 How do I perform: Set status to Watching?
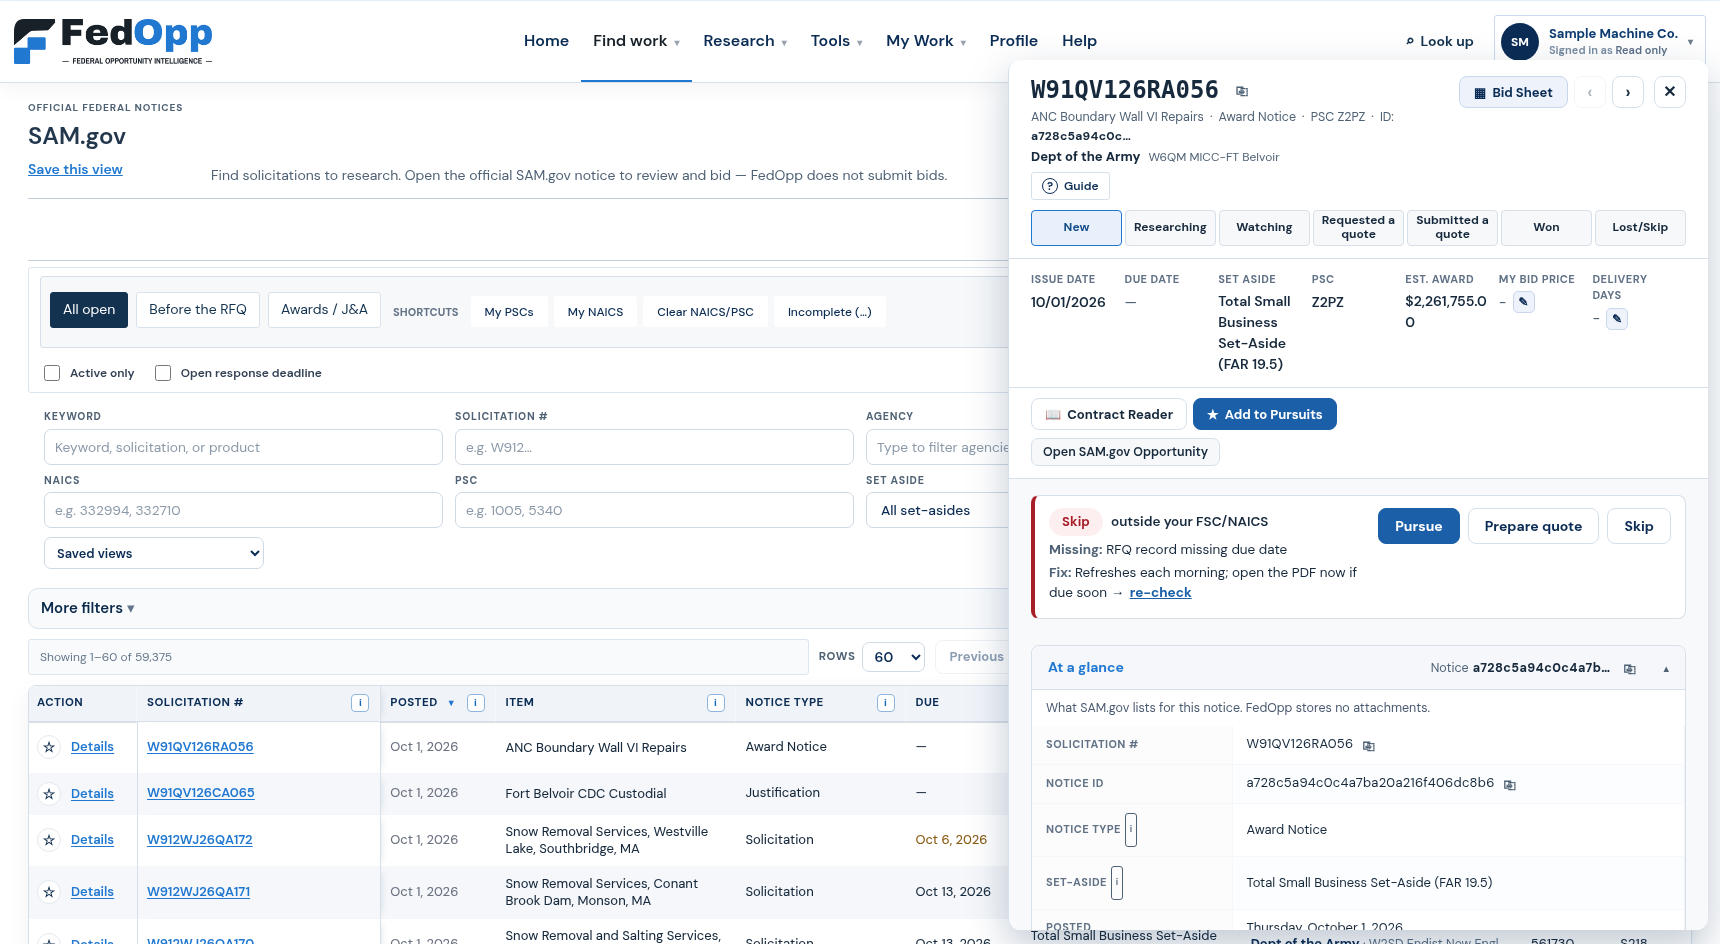coord(1264,228)
